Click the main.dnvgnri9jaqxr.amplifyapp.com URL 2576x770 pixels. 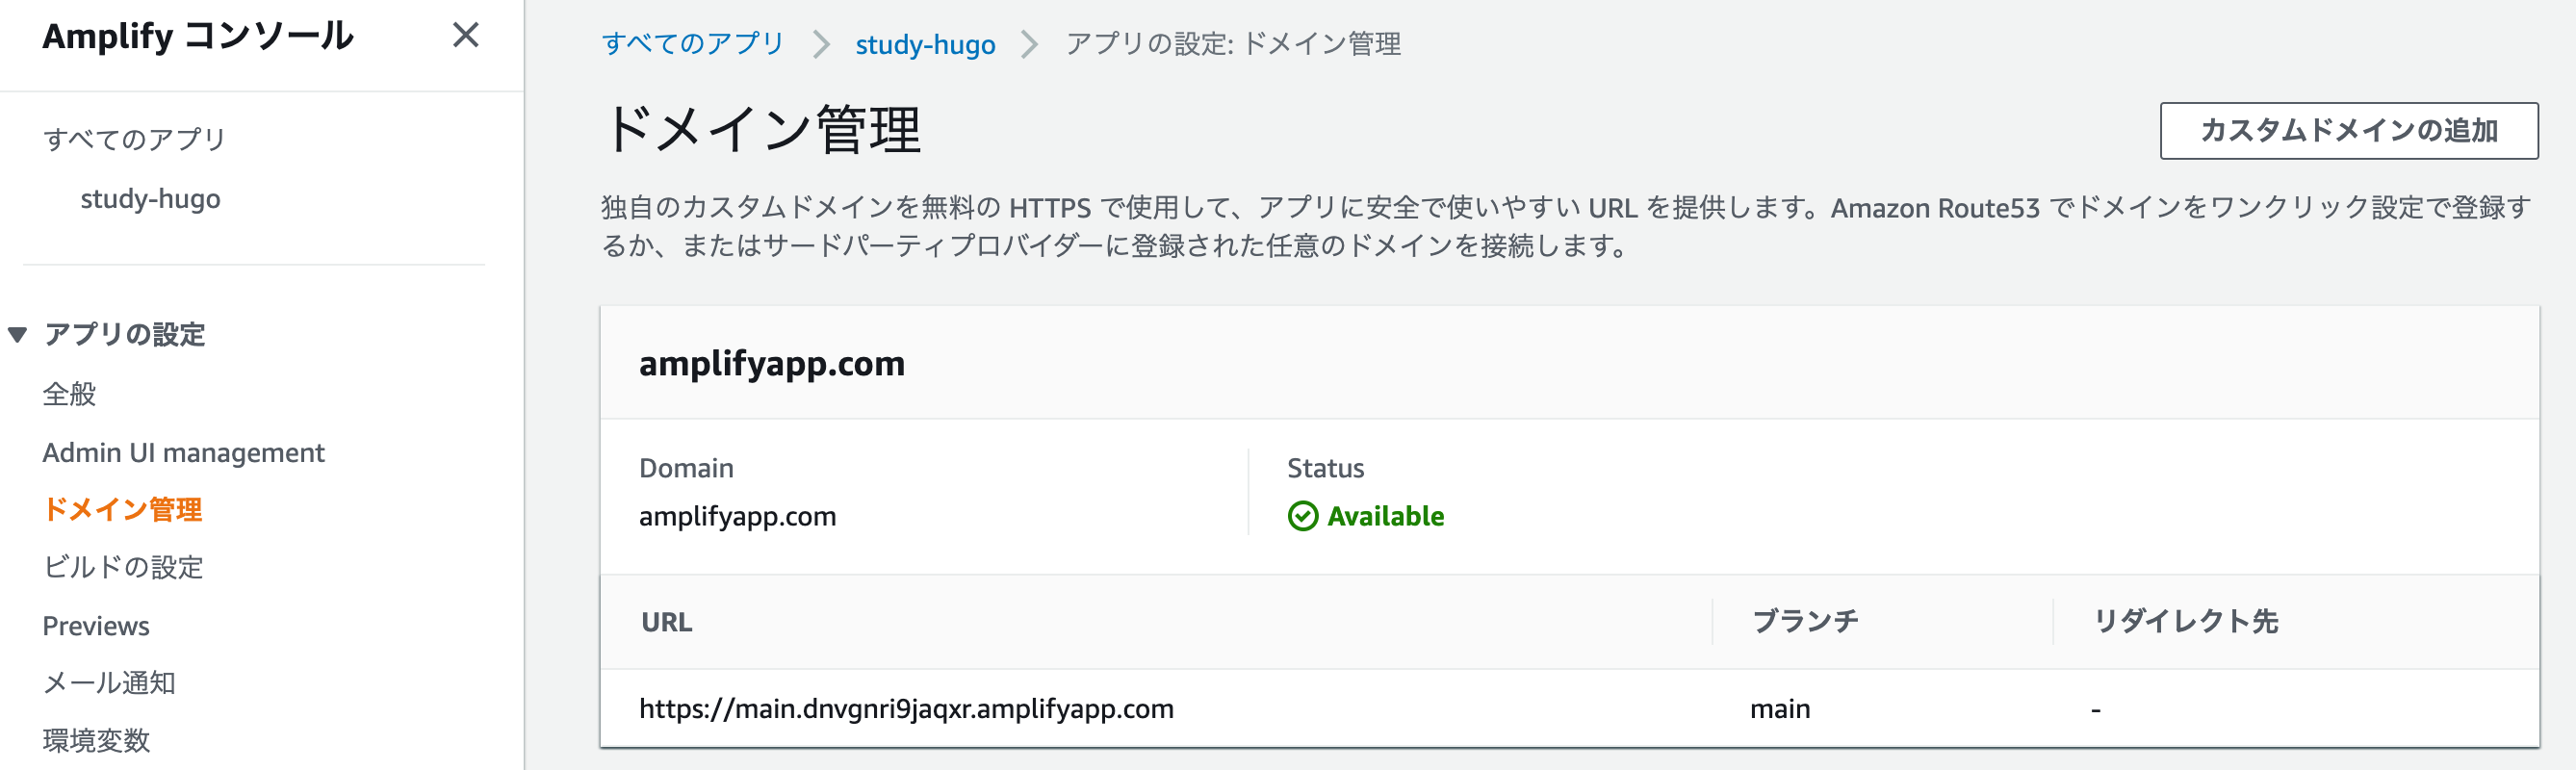[906, 708]
